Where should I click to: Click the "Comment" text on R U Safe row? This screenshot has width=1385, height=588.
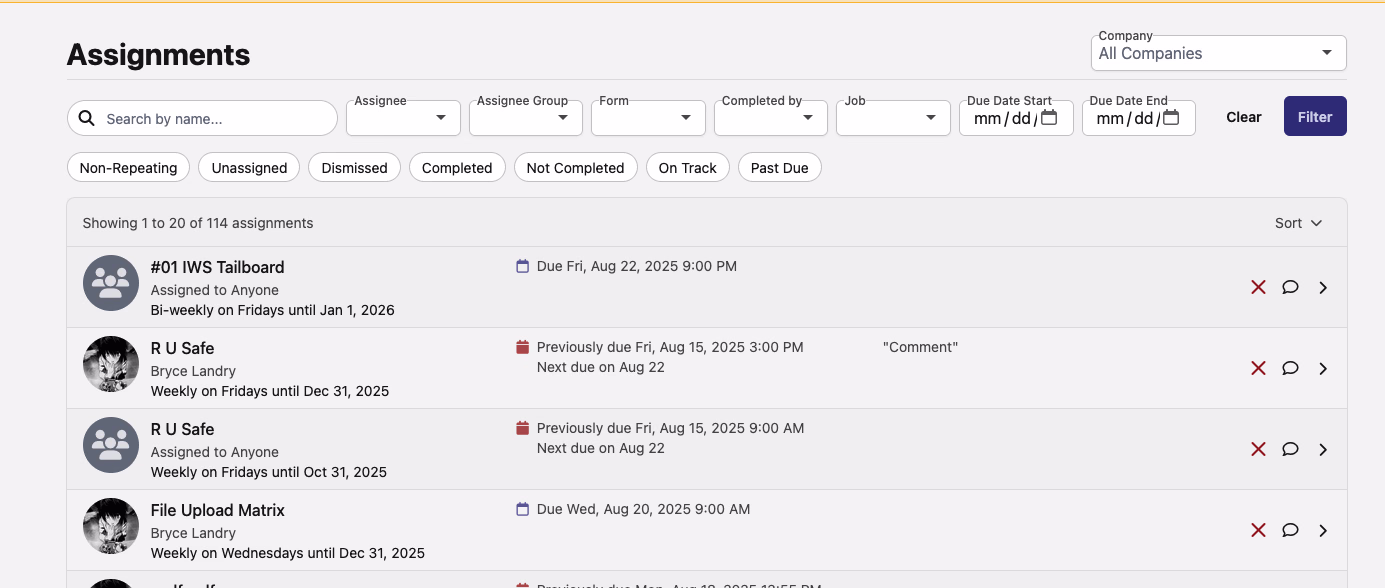tap(920, 347)
